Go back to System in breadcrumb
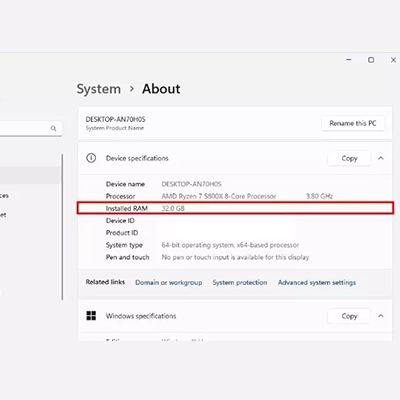The image size is (400, 400). [x=99, y=89]
